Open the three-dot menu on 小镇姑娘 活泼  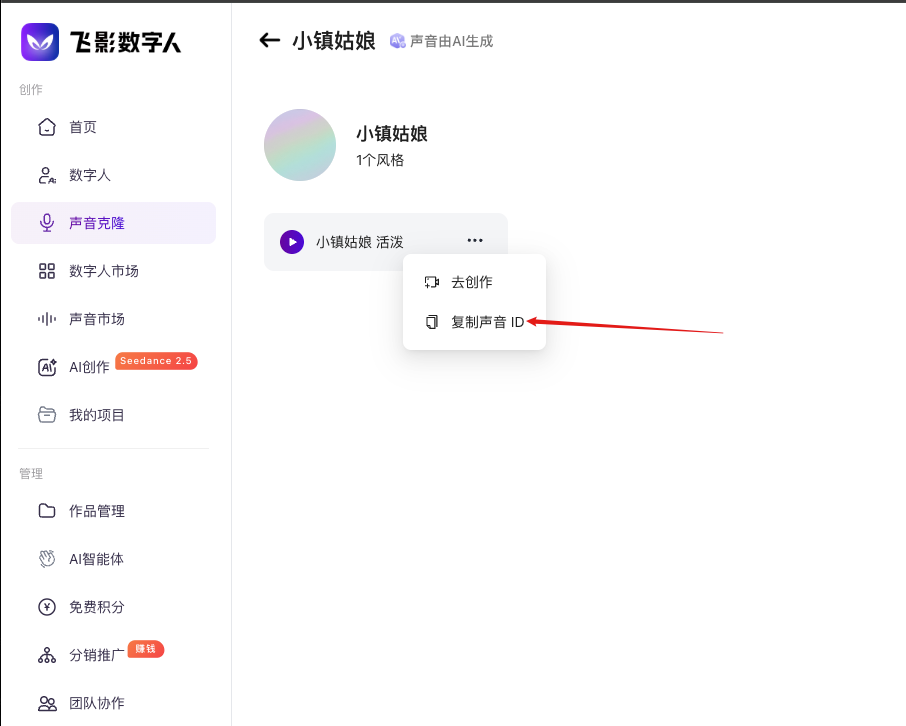pyautogui.click(x=475, y=240)
